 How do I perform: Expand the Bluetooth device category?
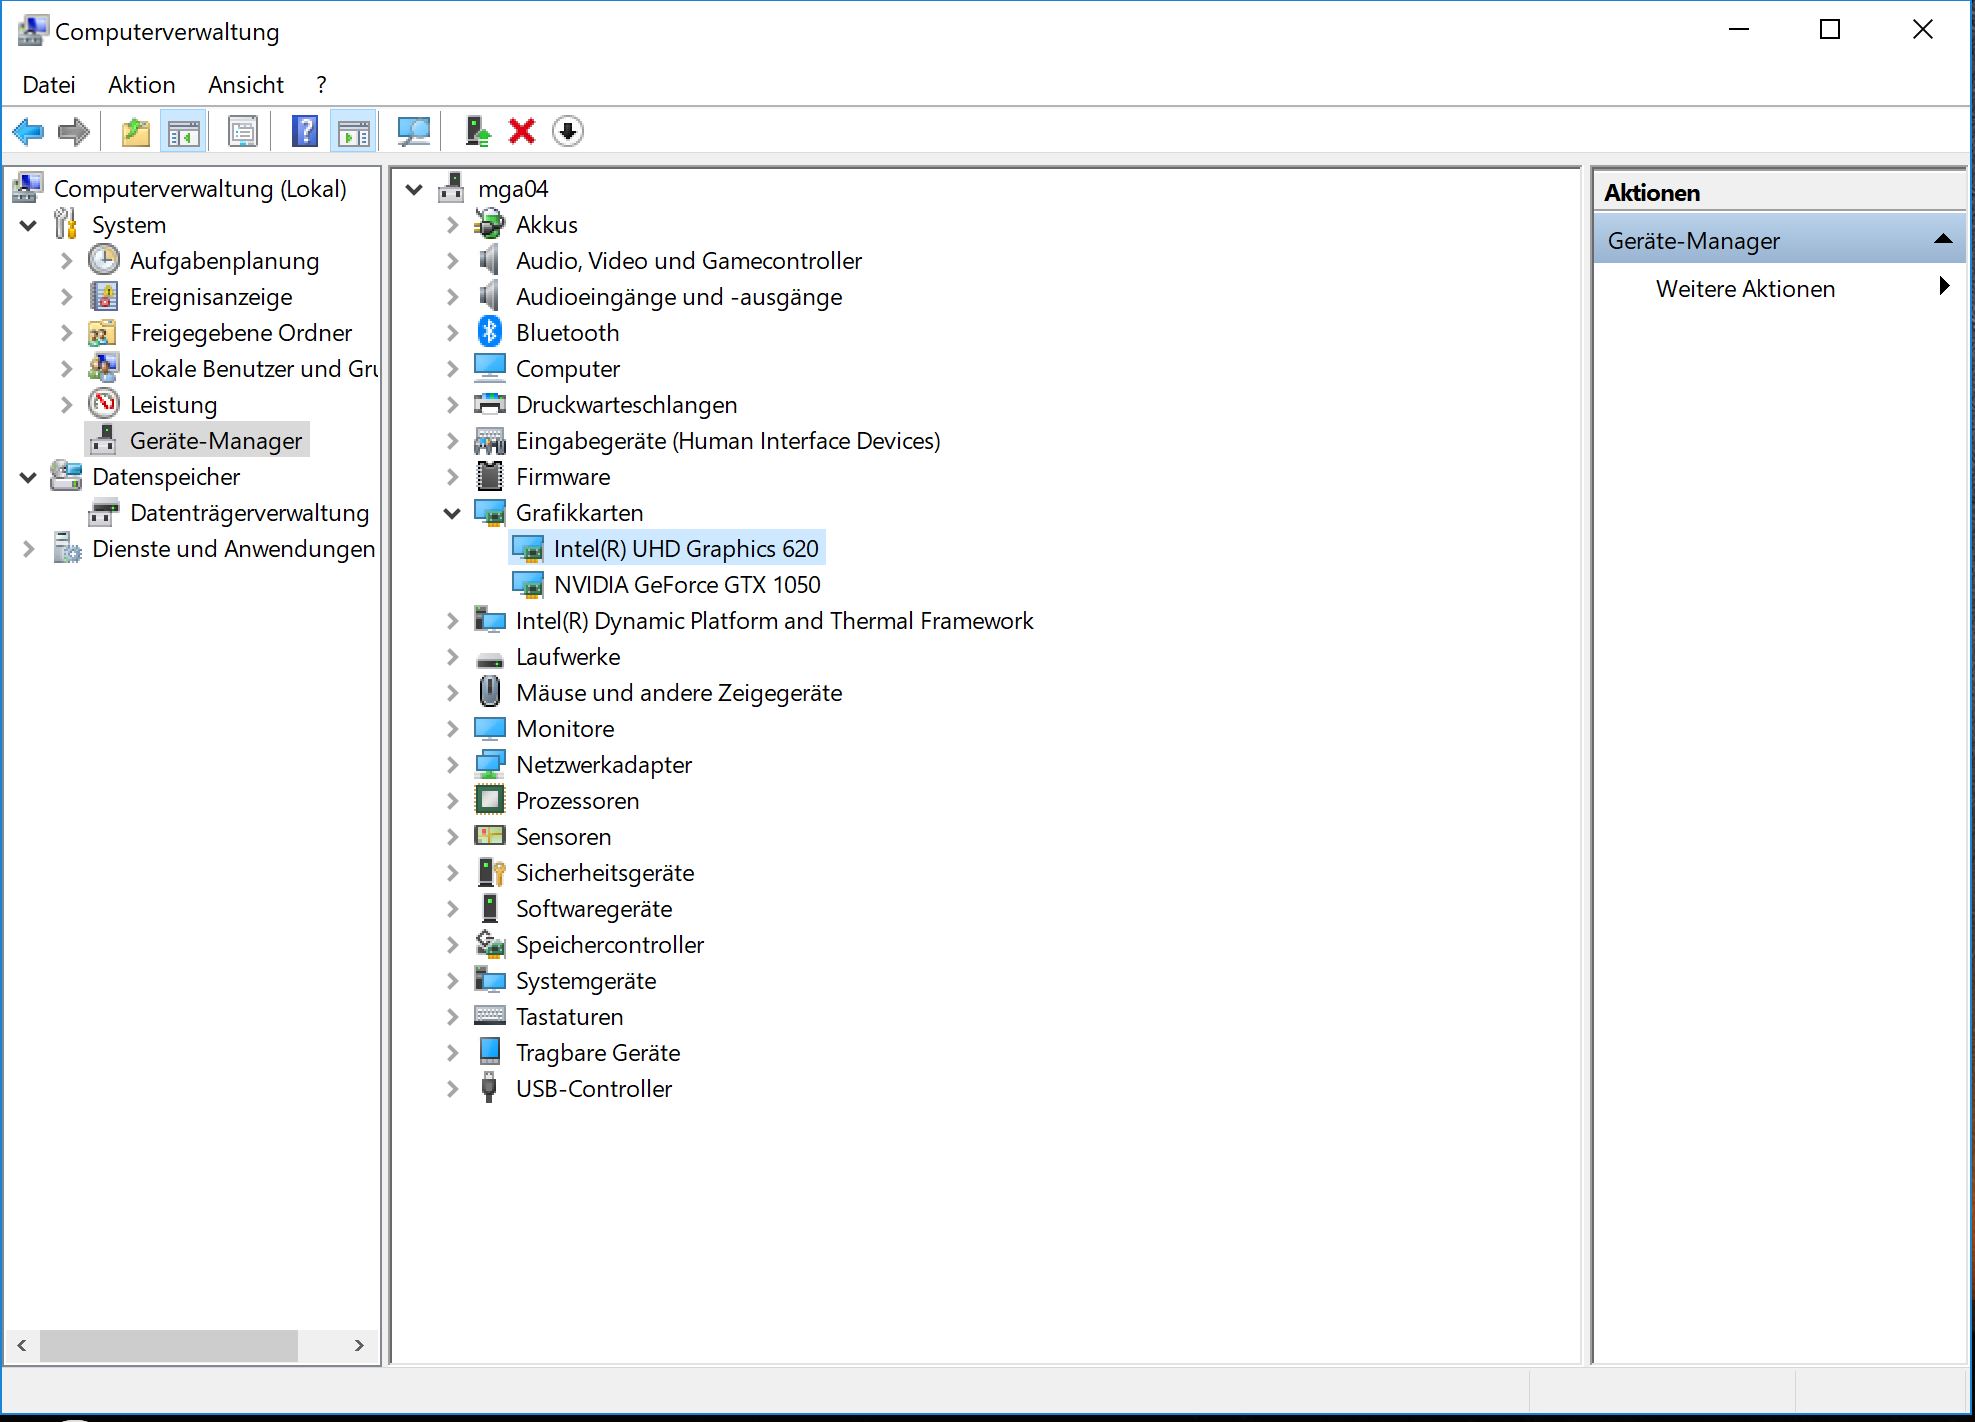(452, 333)
